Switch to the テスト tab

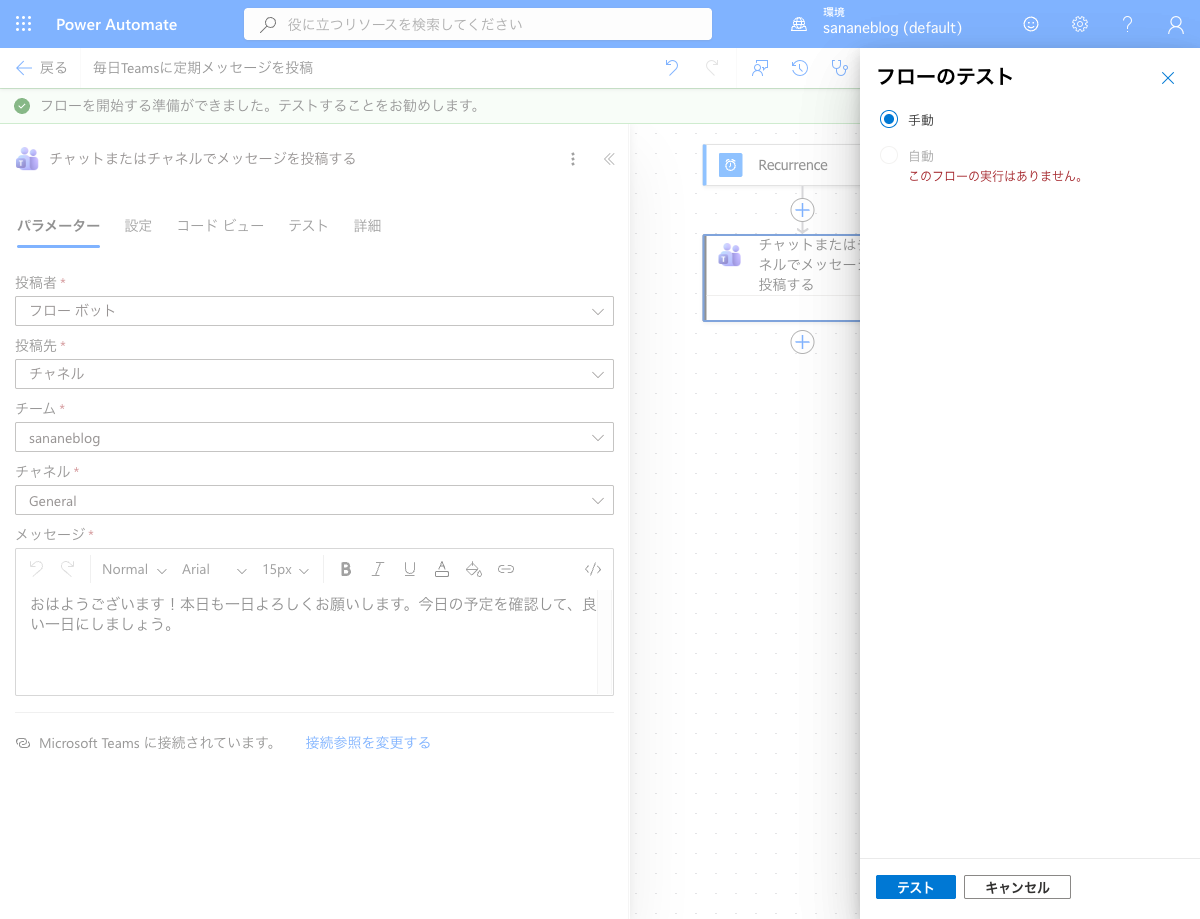308,226
